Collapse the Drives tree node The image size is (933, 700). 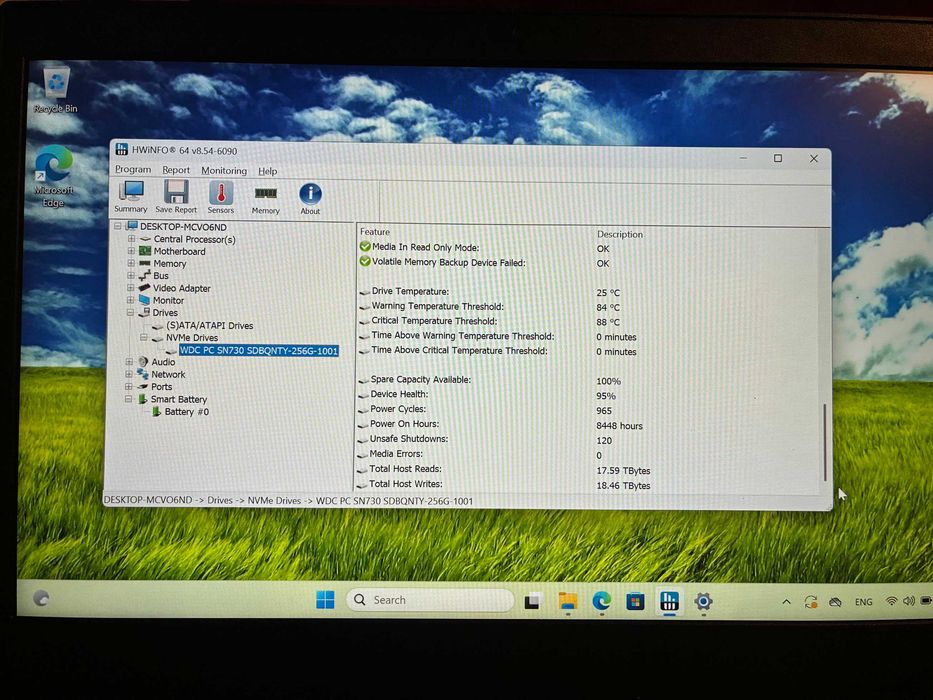[x=130, y=312]
